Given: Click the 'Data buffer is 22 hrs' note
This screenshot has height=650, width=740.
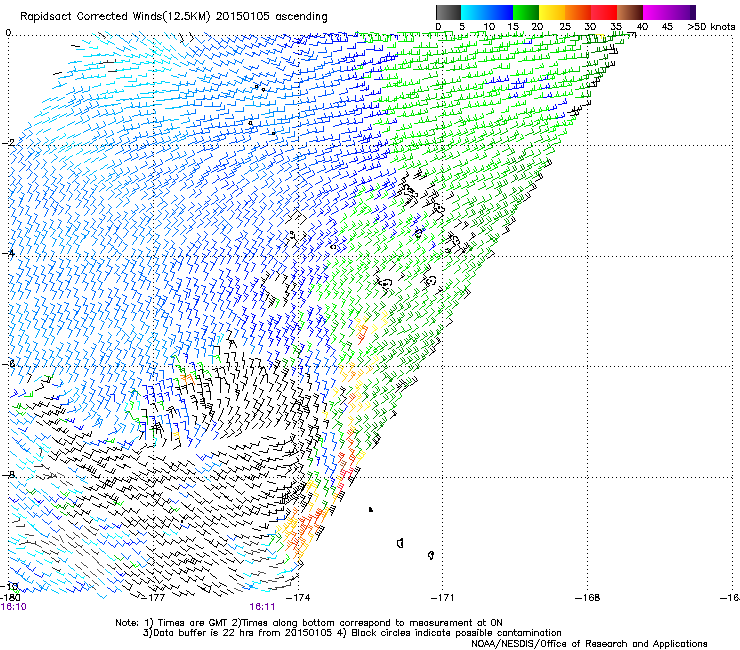Looking at the screenshot, I should (x=203, y=633).
